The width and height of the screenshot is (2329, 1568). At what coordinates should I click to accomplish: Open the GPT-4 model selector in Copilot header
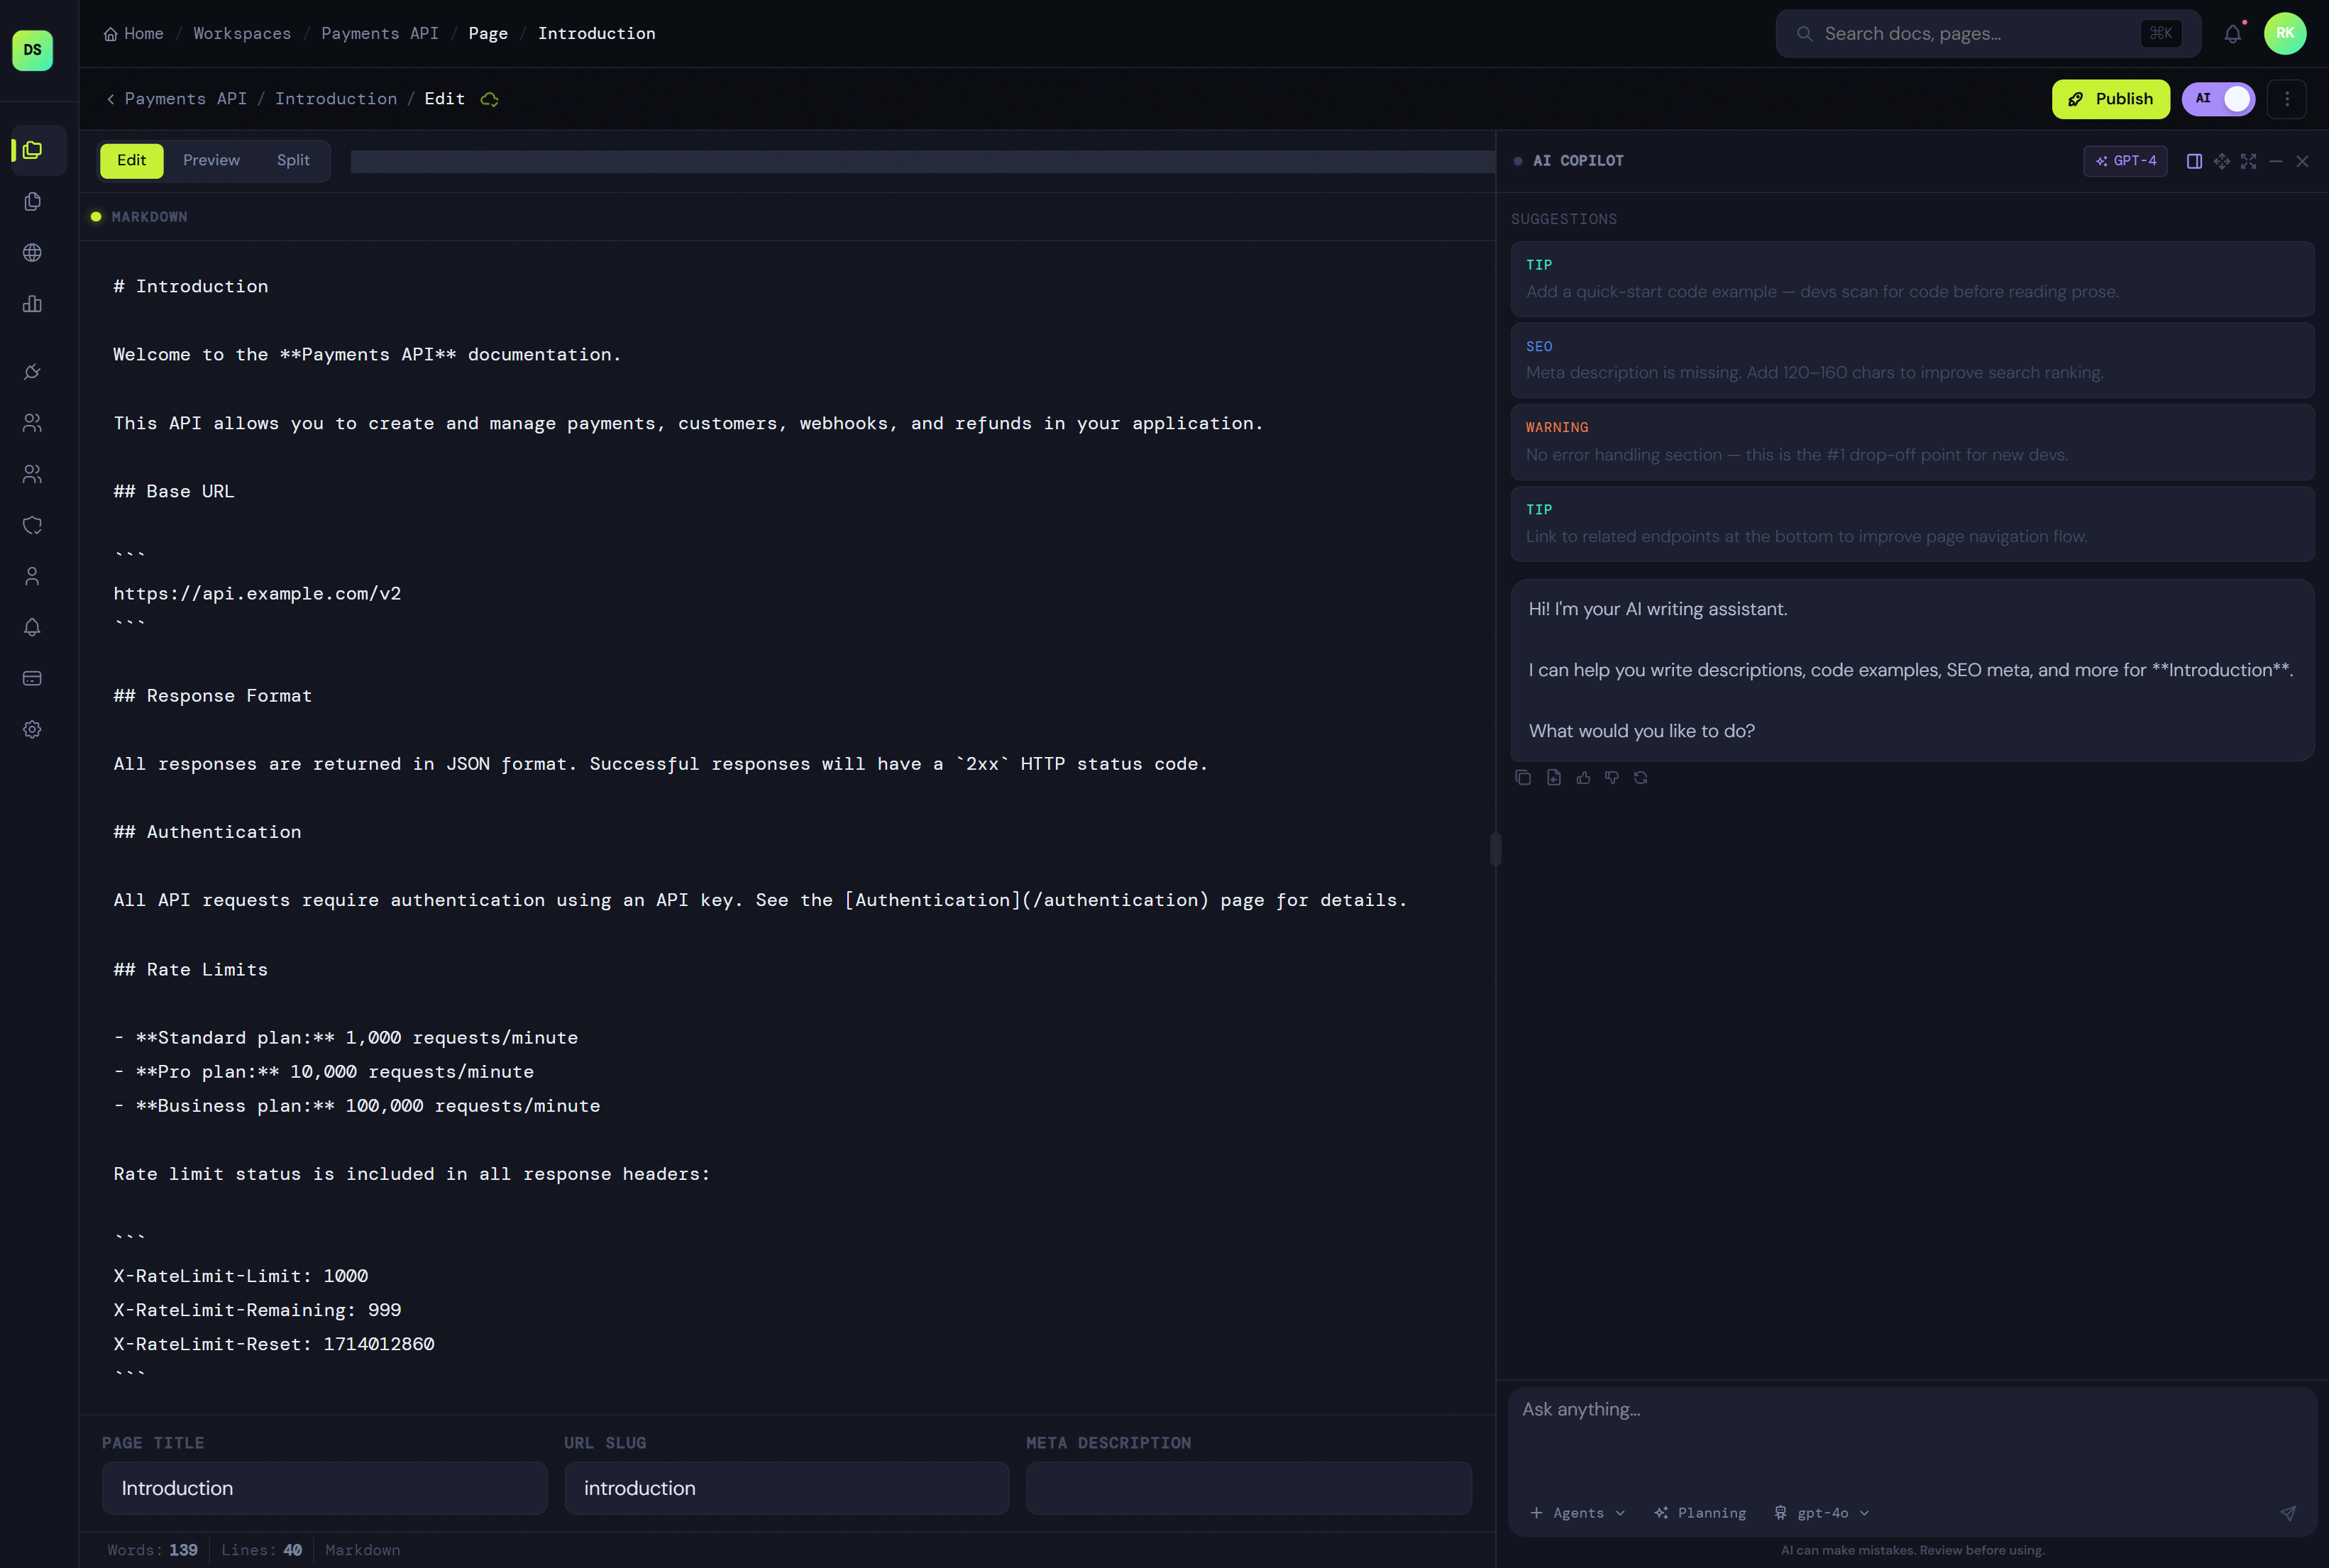coord(2126,161)
